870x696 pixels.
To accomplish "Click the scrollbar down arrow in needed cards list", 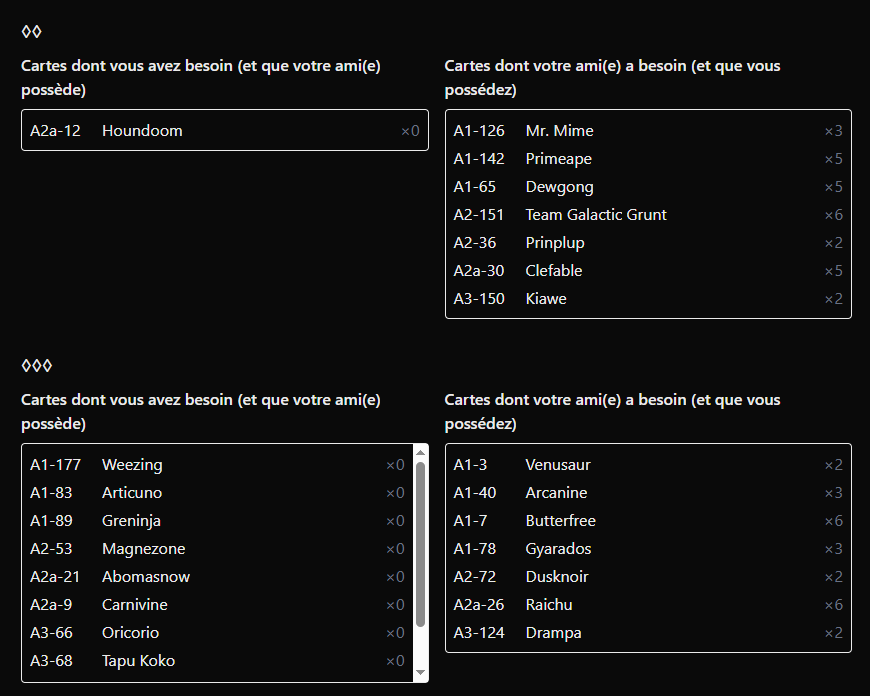I will point(420,673).
